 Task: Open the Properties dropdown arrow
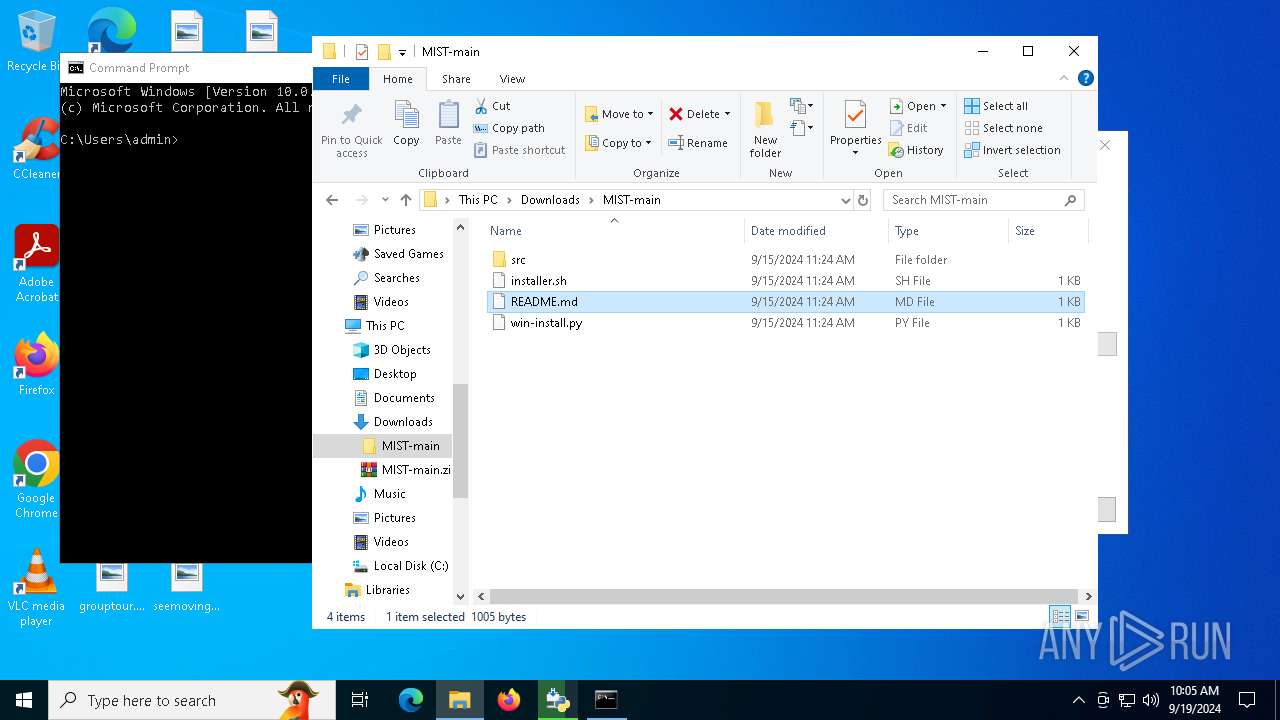tap(855, 153)
